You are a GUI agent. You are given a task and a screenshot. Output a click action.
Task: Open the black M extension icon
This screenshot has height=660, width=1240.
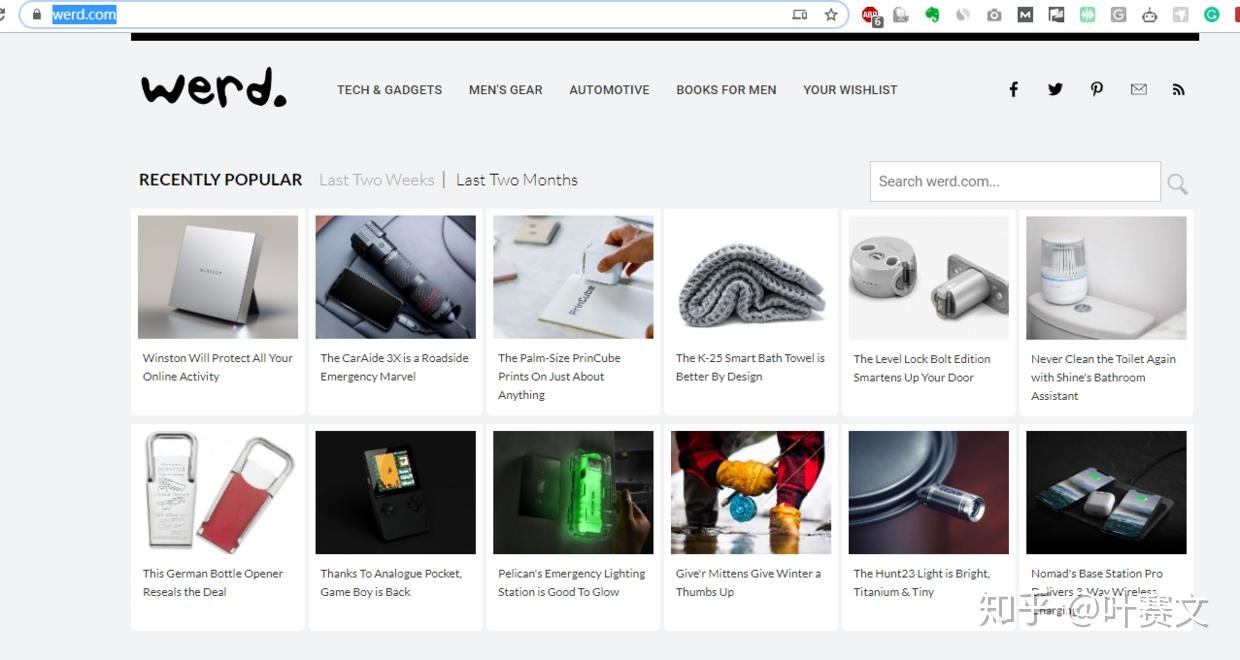pyautogui.click(x=1025, y=15)
